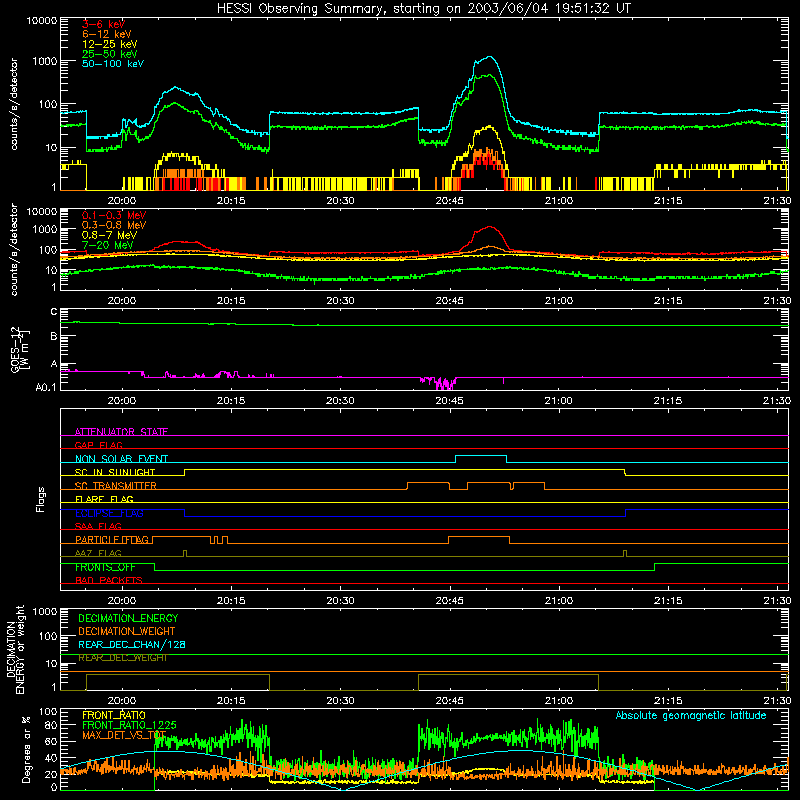Click the 21:15 tick label under top plot
Screen dimensions: 800x800
tap(668, 201)
